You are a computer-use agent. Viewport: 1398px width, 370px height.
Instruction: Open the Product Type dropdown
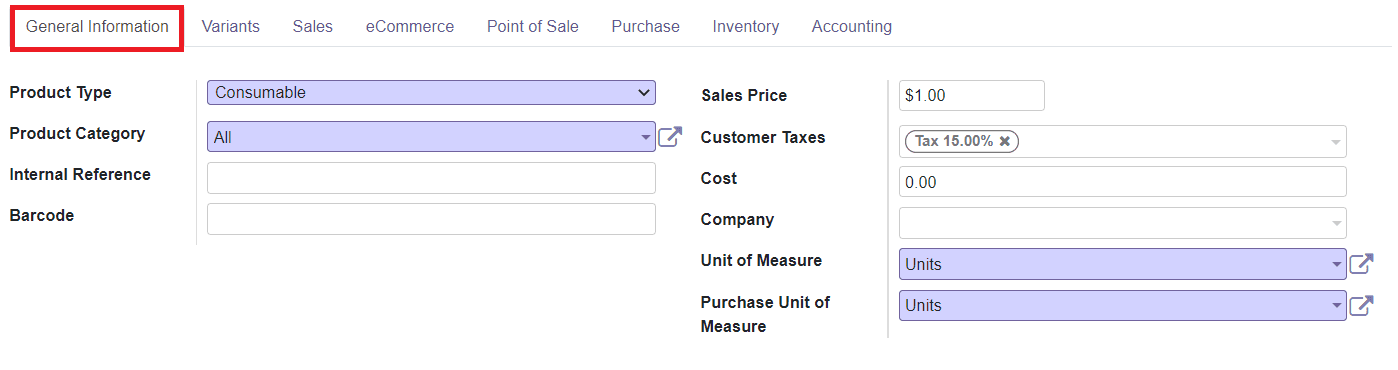431,93
